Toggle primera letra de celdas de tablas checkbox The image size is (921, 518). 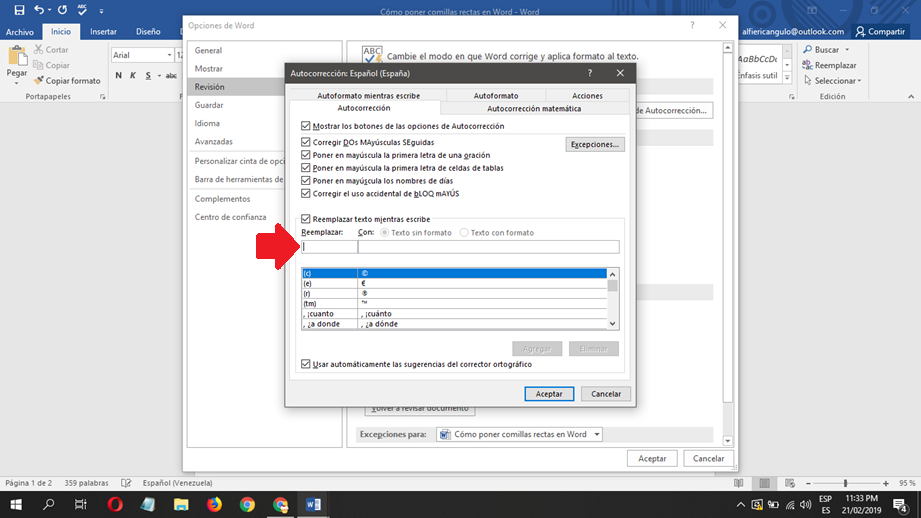click(x=305, y=168)
